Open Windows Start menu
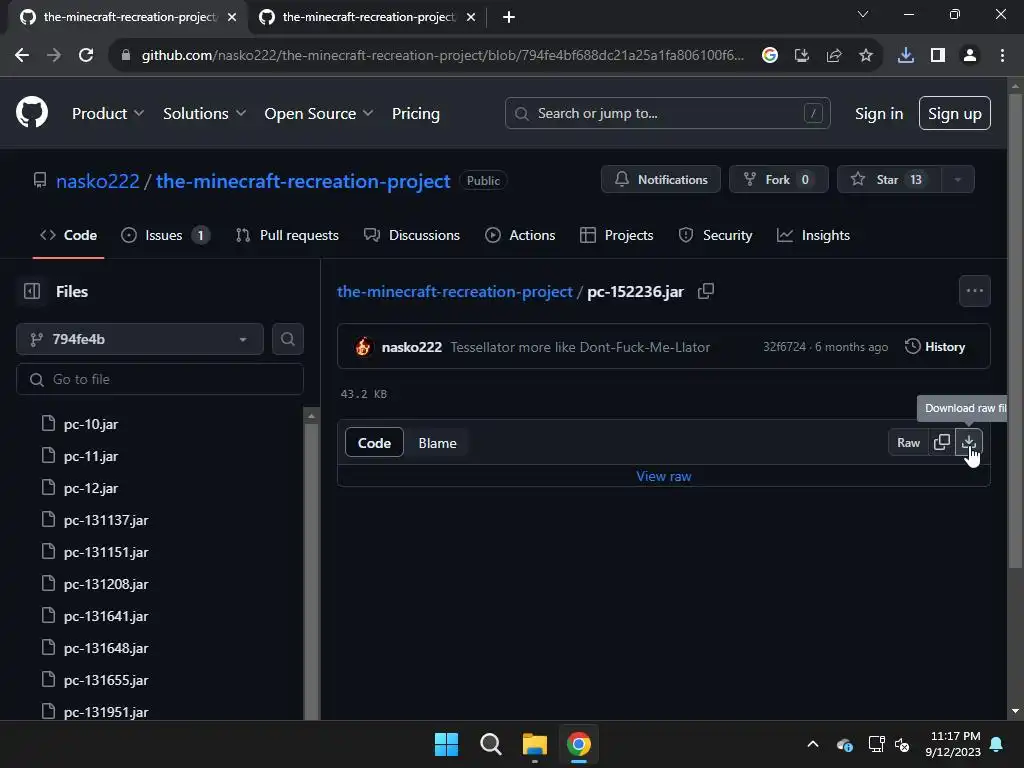The image size is (1024, 768). (x=447, y=744)
